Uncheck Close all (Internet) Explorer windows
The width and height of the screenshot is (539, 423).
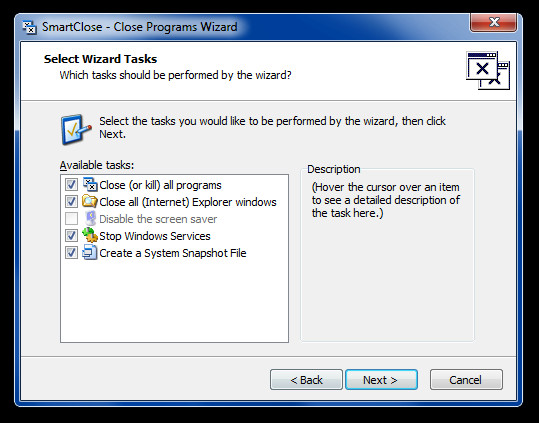(x=71, y=202)
